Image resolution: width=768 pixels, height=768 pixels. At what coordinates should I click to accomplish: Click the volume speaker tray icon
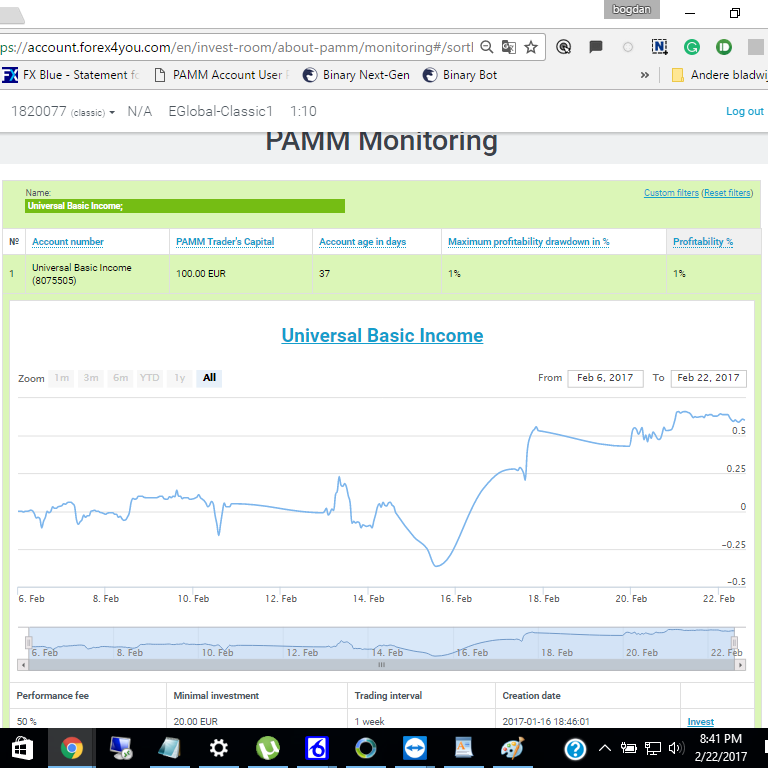click(676, 748)
